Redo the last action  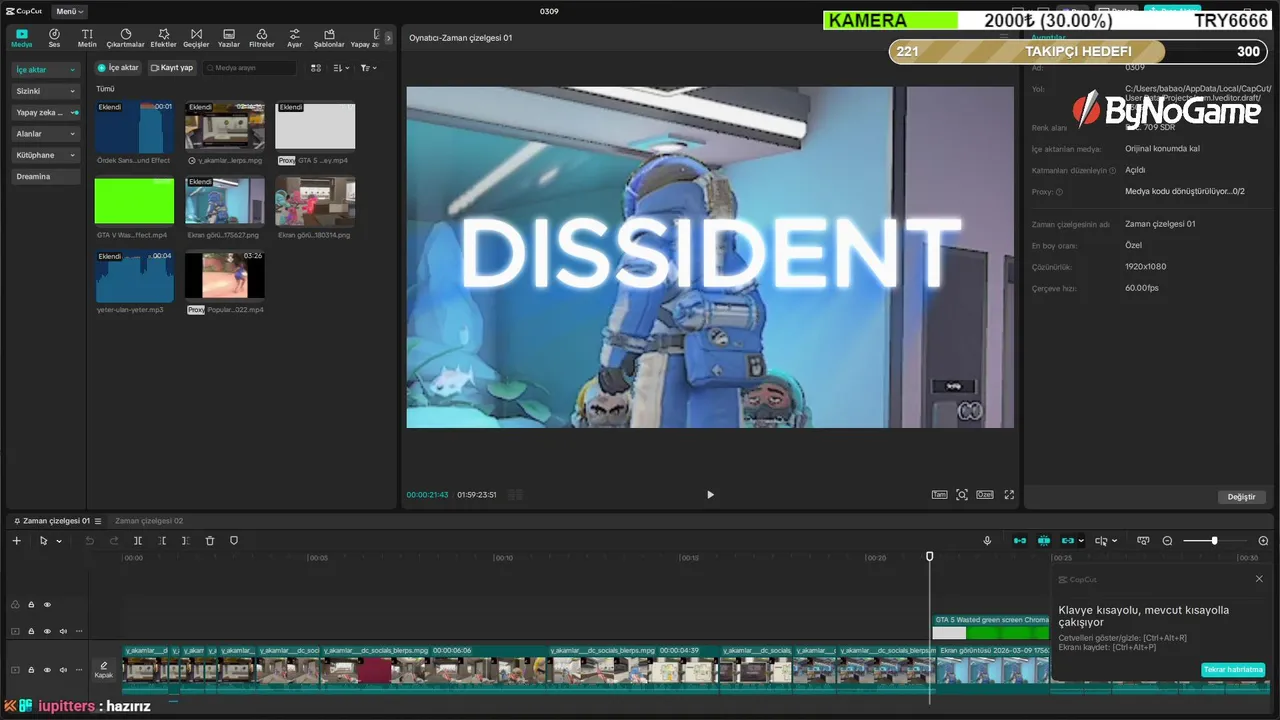coord(114,541)
